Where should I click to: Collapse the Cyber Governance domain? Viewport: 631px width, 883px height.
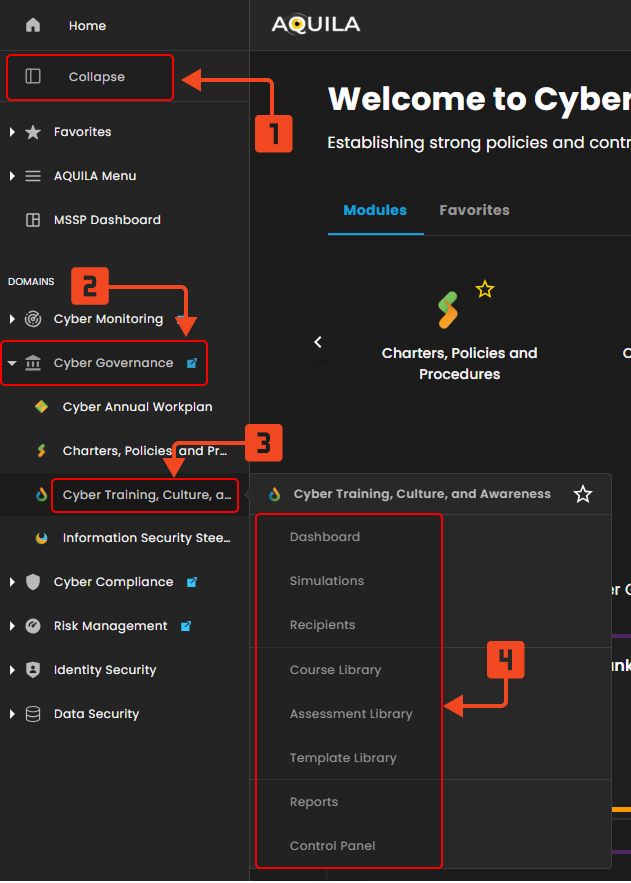pyautogui.click(x=12, y=363)
